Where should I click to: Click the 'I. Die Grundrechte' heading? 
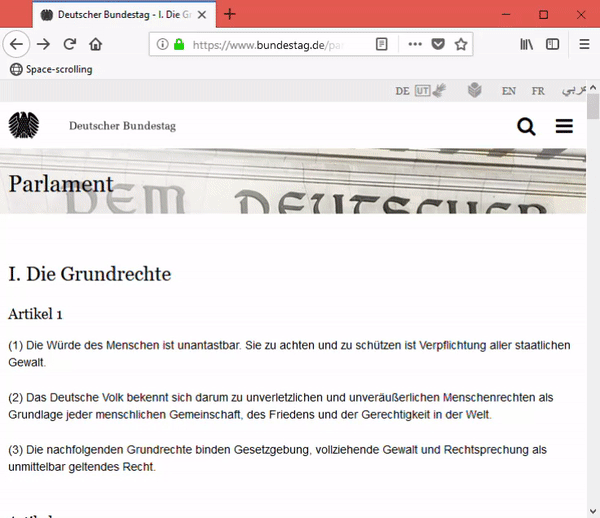click(90, 274)
